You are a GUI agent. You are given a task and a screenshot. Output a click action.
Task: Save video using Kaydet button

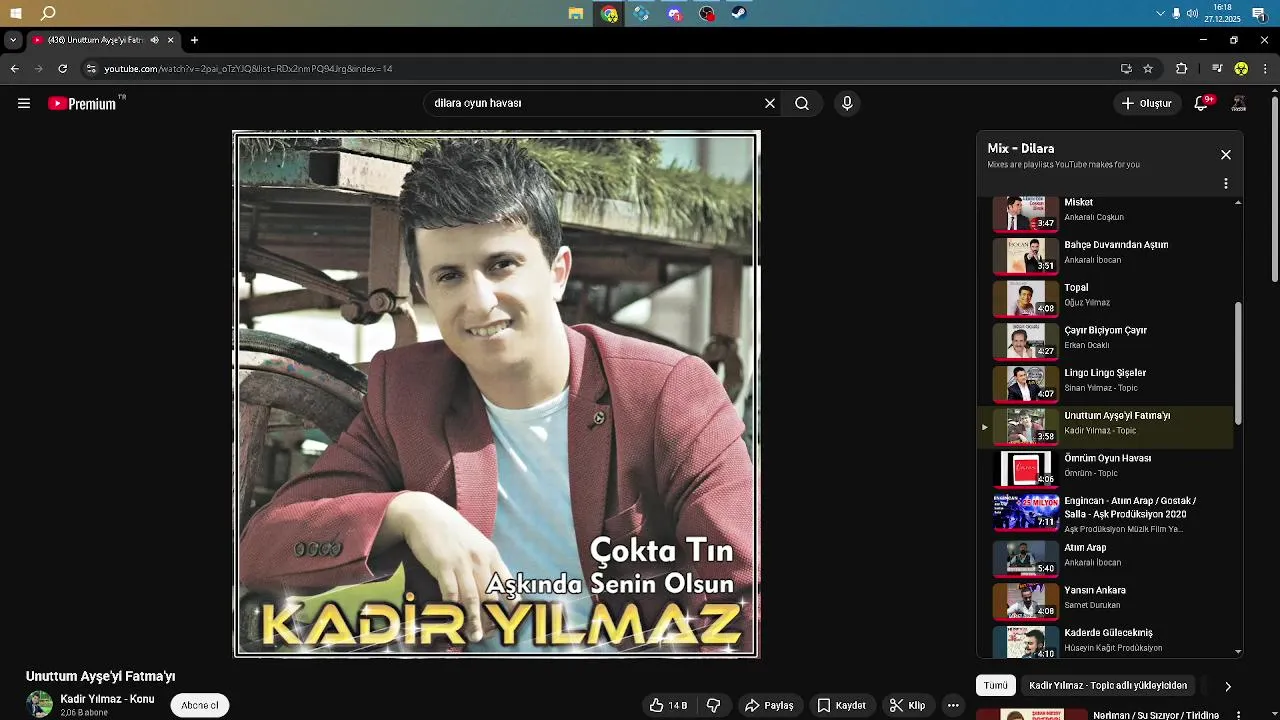[x=841, y=705]
